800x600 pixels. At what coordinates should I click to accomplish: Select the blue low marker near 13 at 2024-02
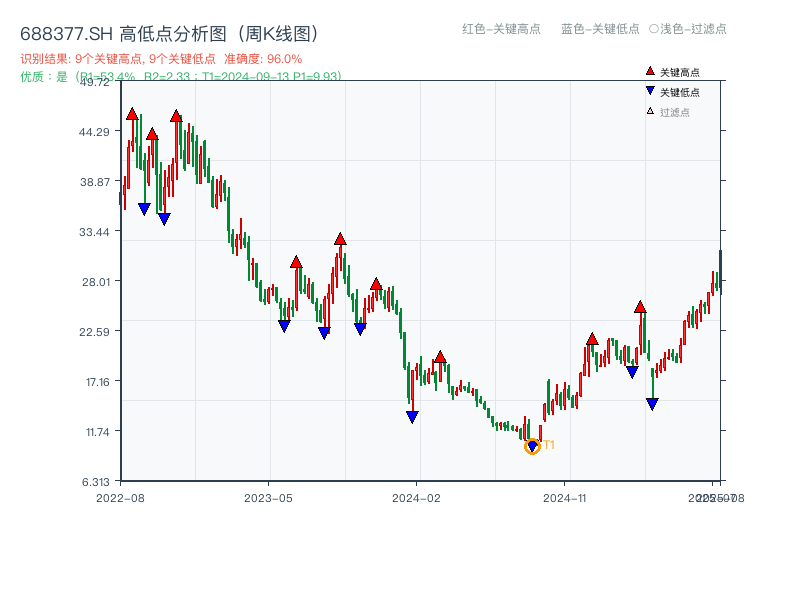click(412, 417)
